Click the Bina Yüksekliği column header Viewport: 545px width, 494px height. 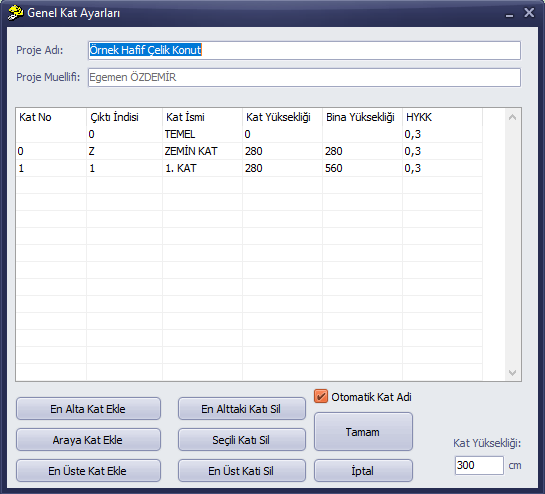tap(363, 117)
